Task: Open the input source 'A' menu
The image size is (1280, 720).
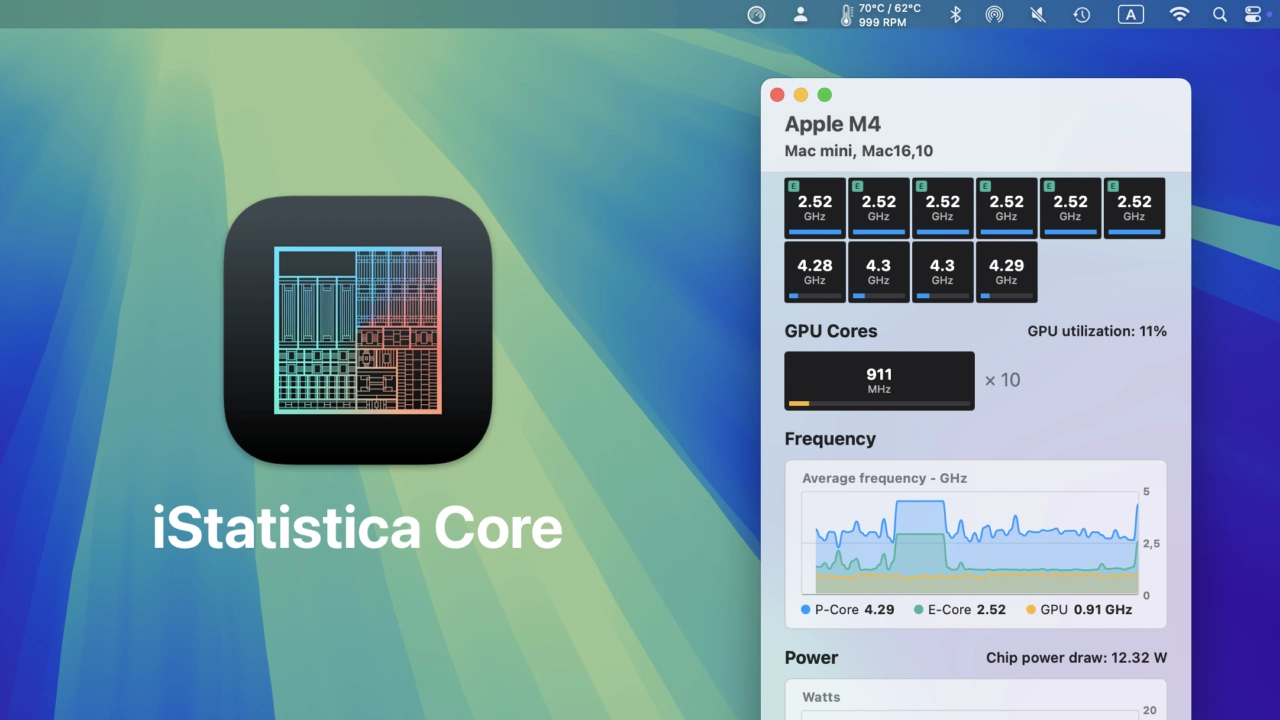Action: tap(1131, 14)
